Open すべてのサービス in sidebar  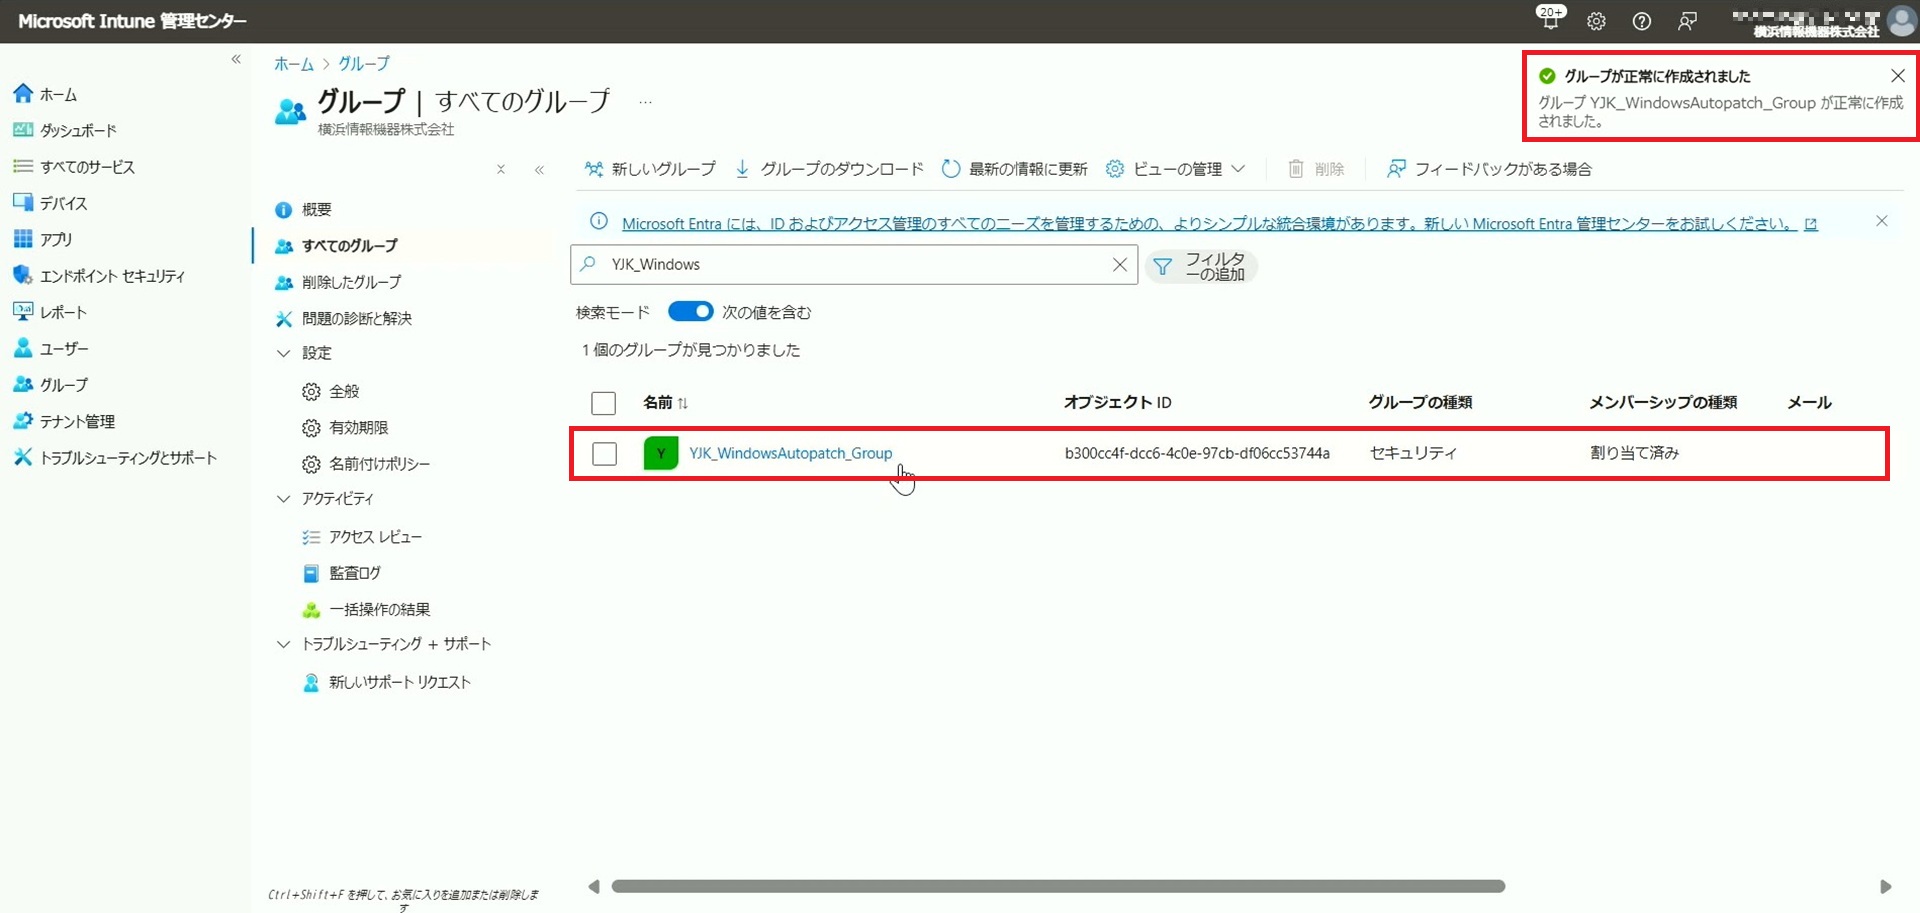(73, 167)
